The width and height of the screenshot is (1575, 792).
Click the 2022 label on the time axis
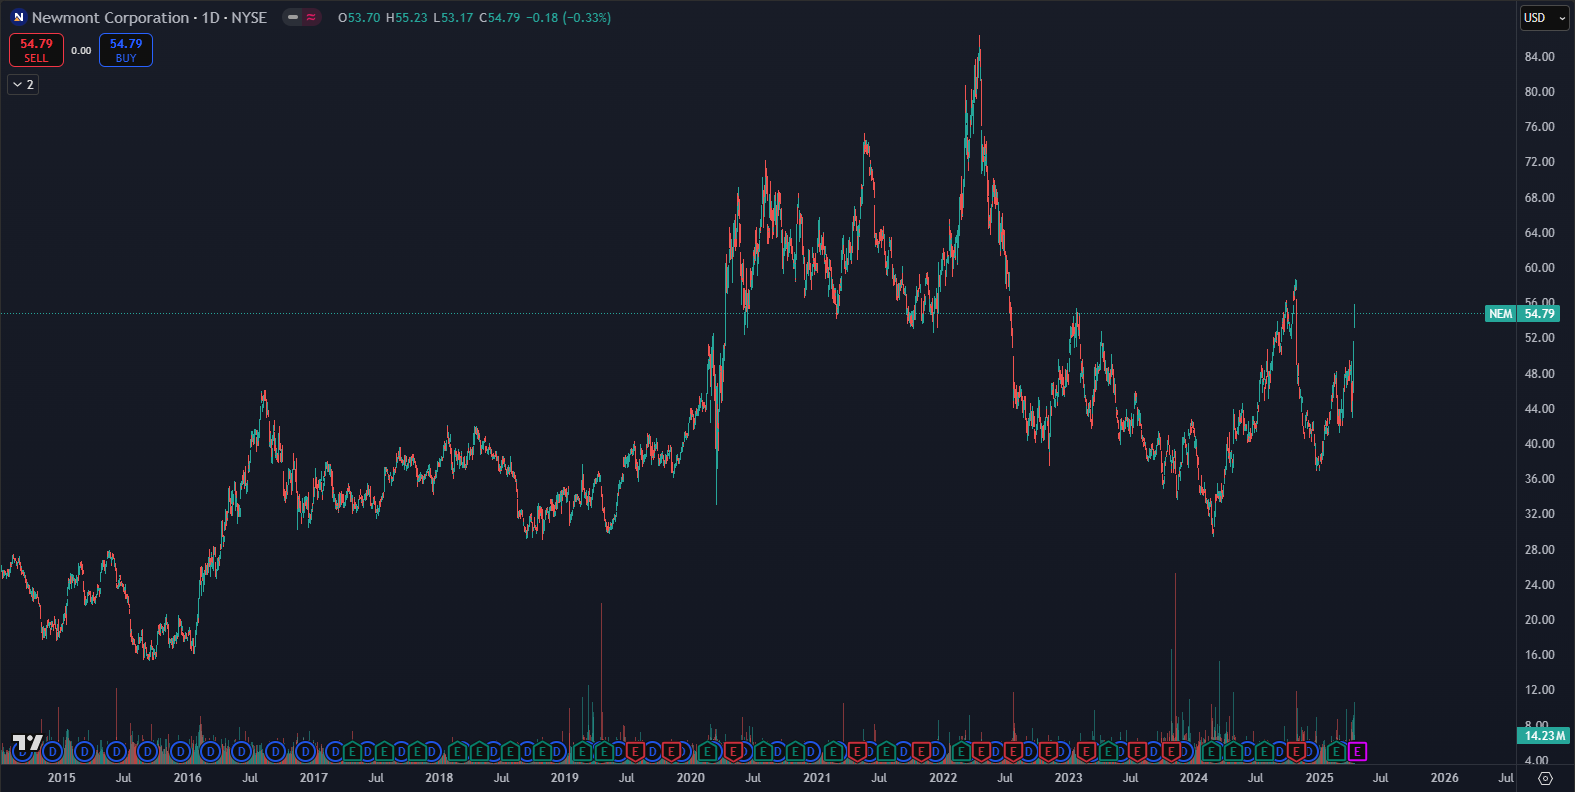(x=942, y=778)
